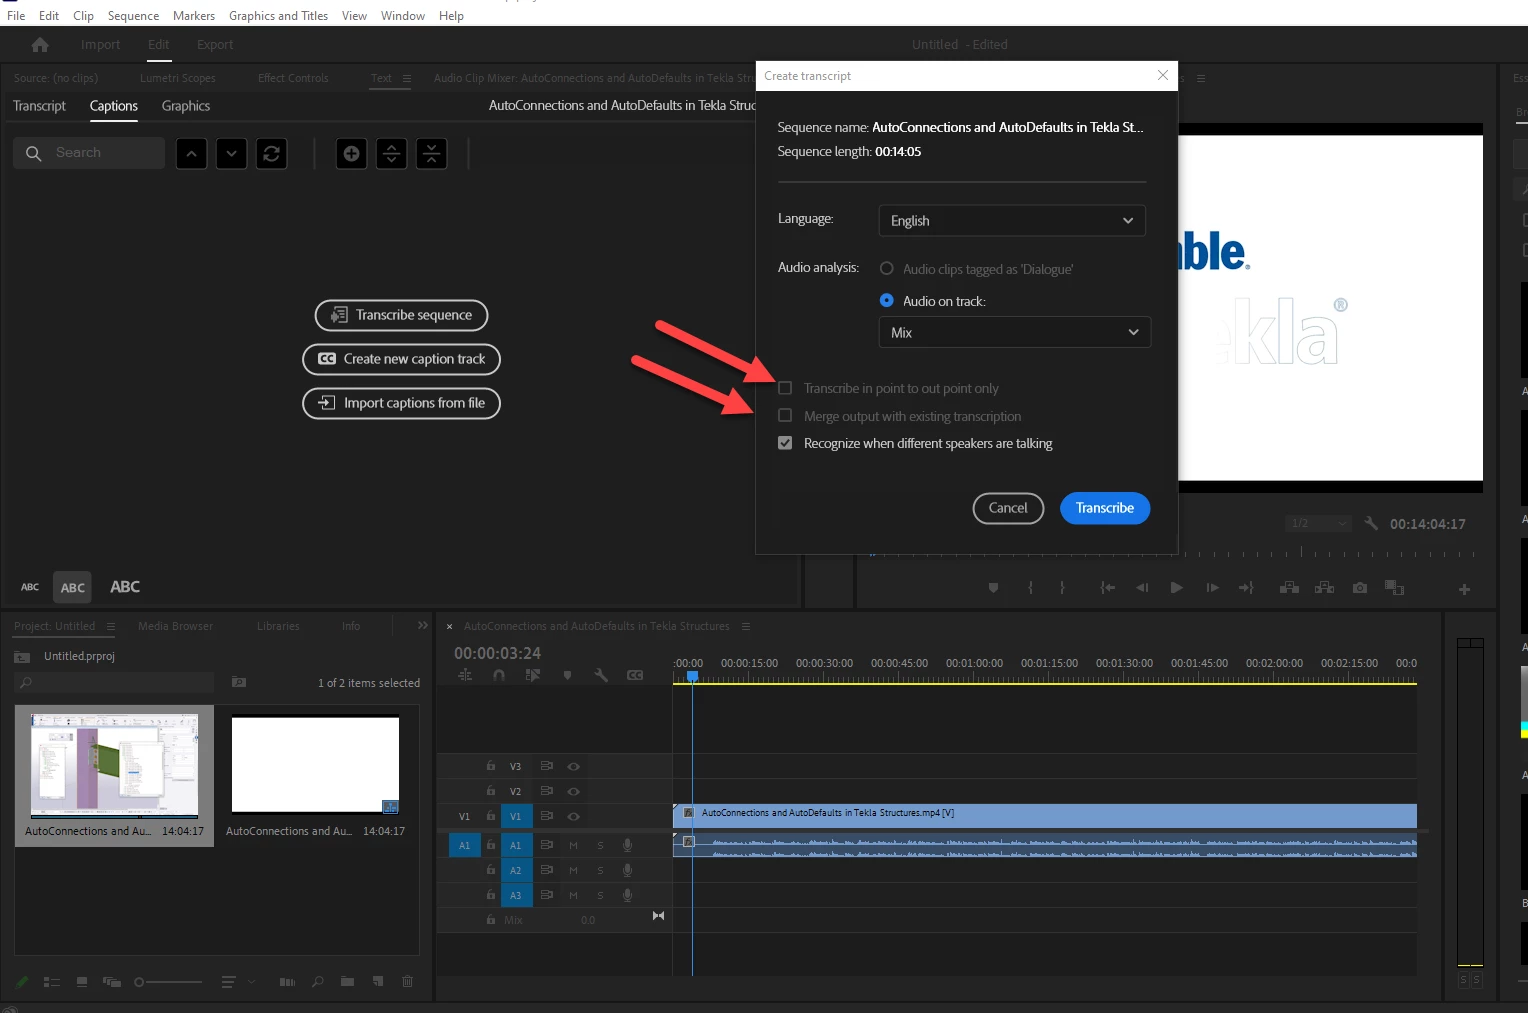Check Merge output with existing transcription
The width and height of the screenshot is (1528, 1013).
(785, 416)
